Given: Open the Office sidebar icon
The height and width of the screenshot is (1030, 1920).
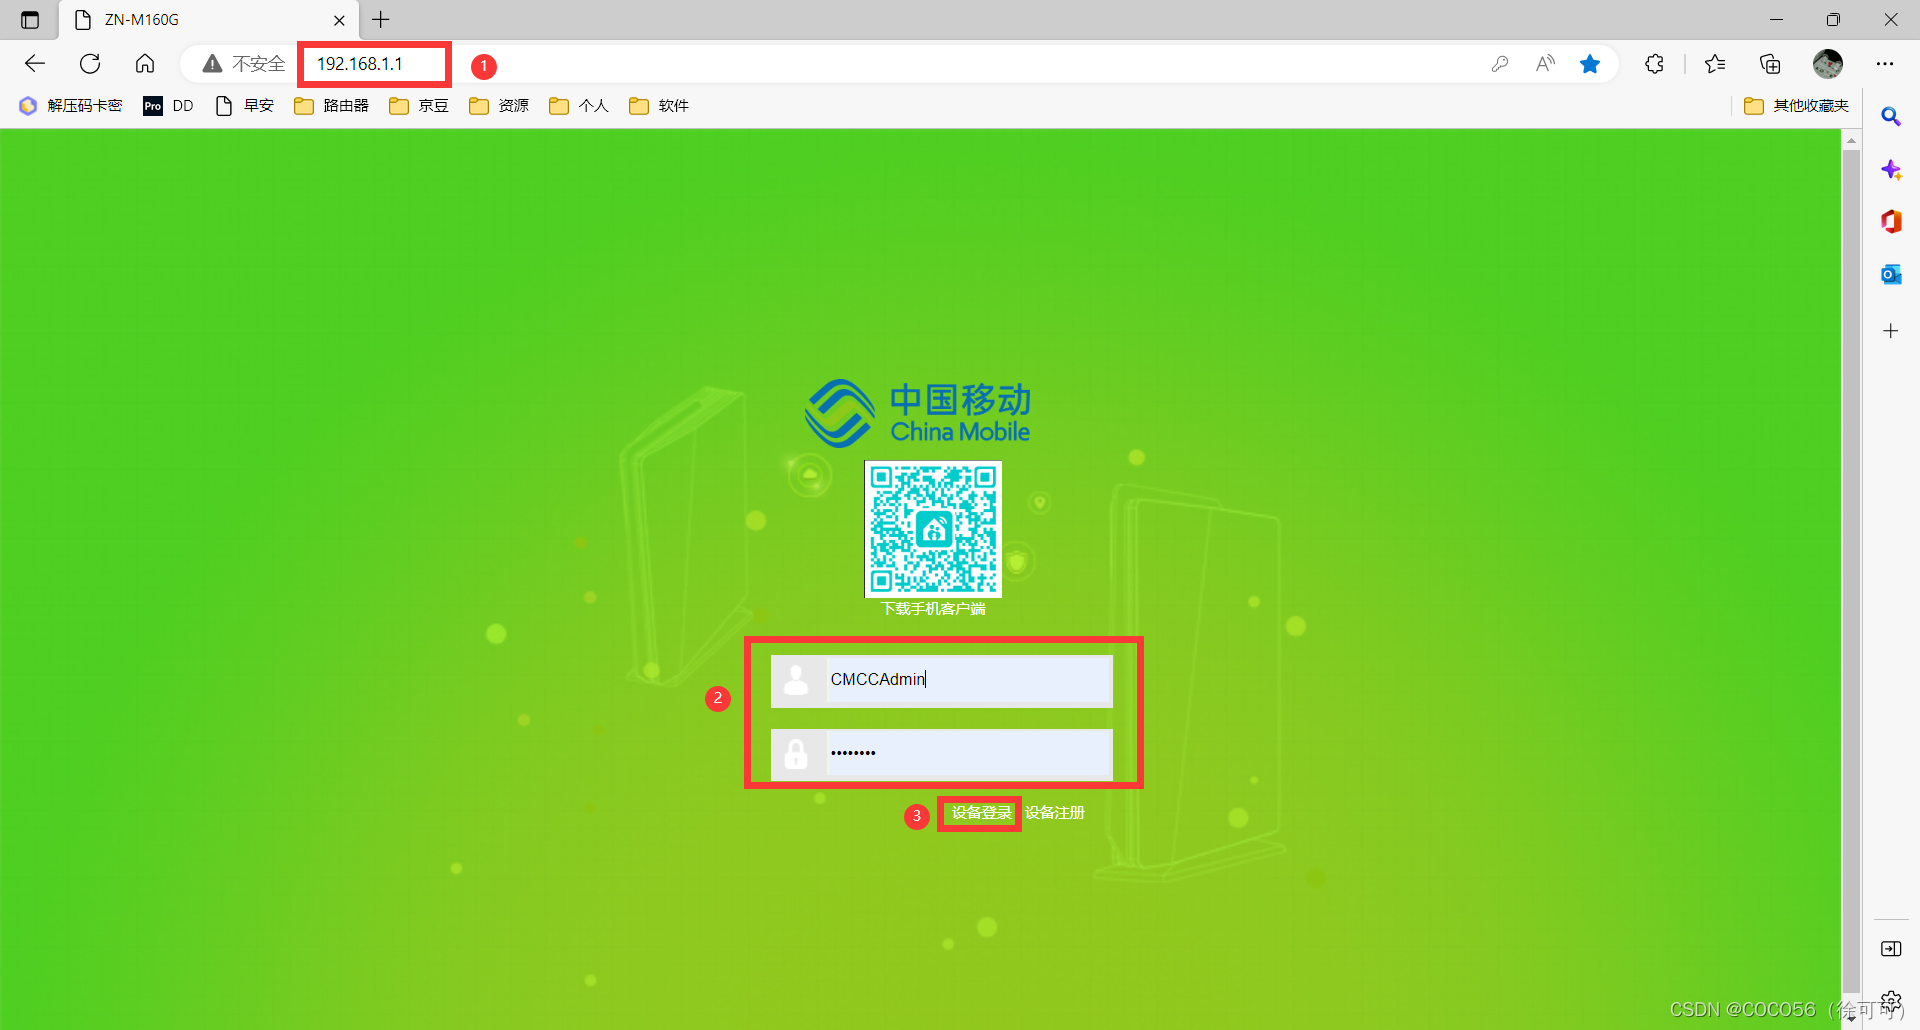Looking at the screenshot, I should [x=1891, y=221].
